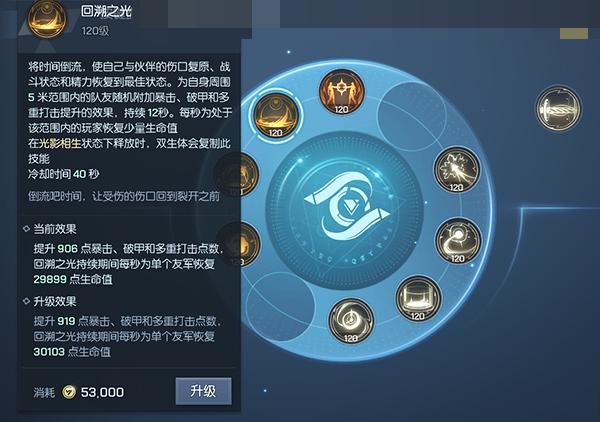The height and width of the screenshot is (422, 600).
Task: Click the central class emblem of the wheel
Action: (x=345, y=207)
